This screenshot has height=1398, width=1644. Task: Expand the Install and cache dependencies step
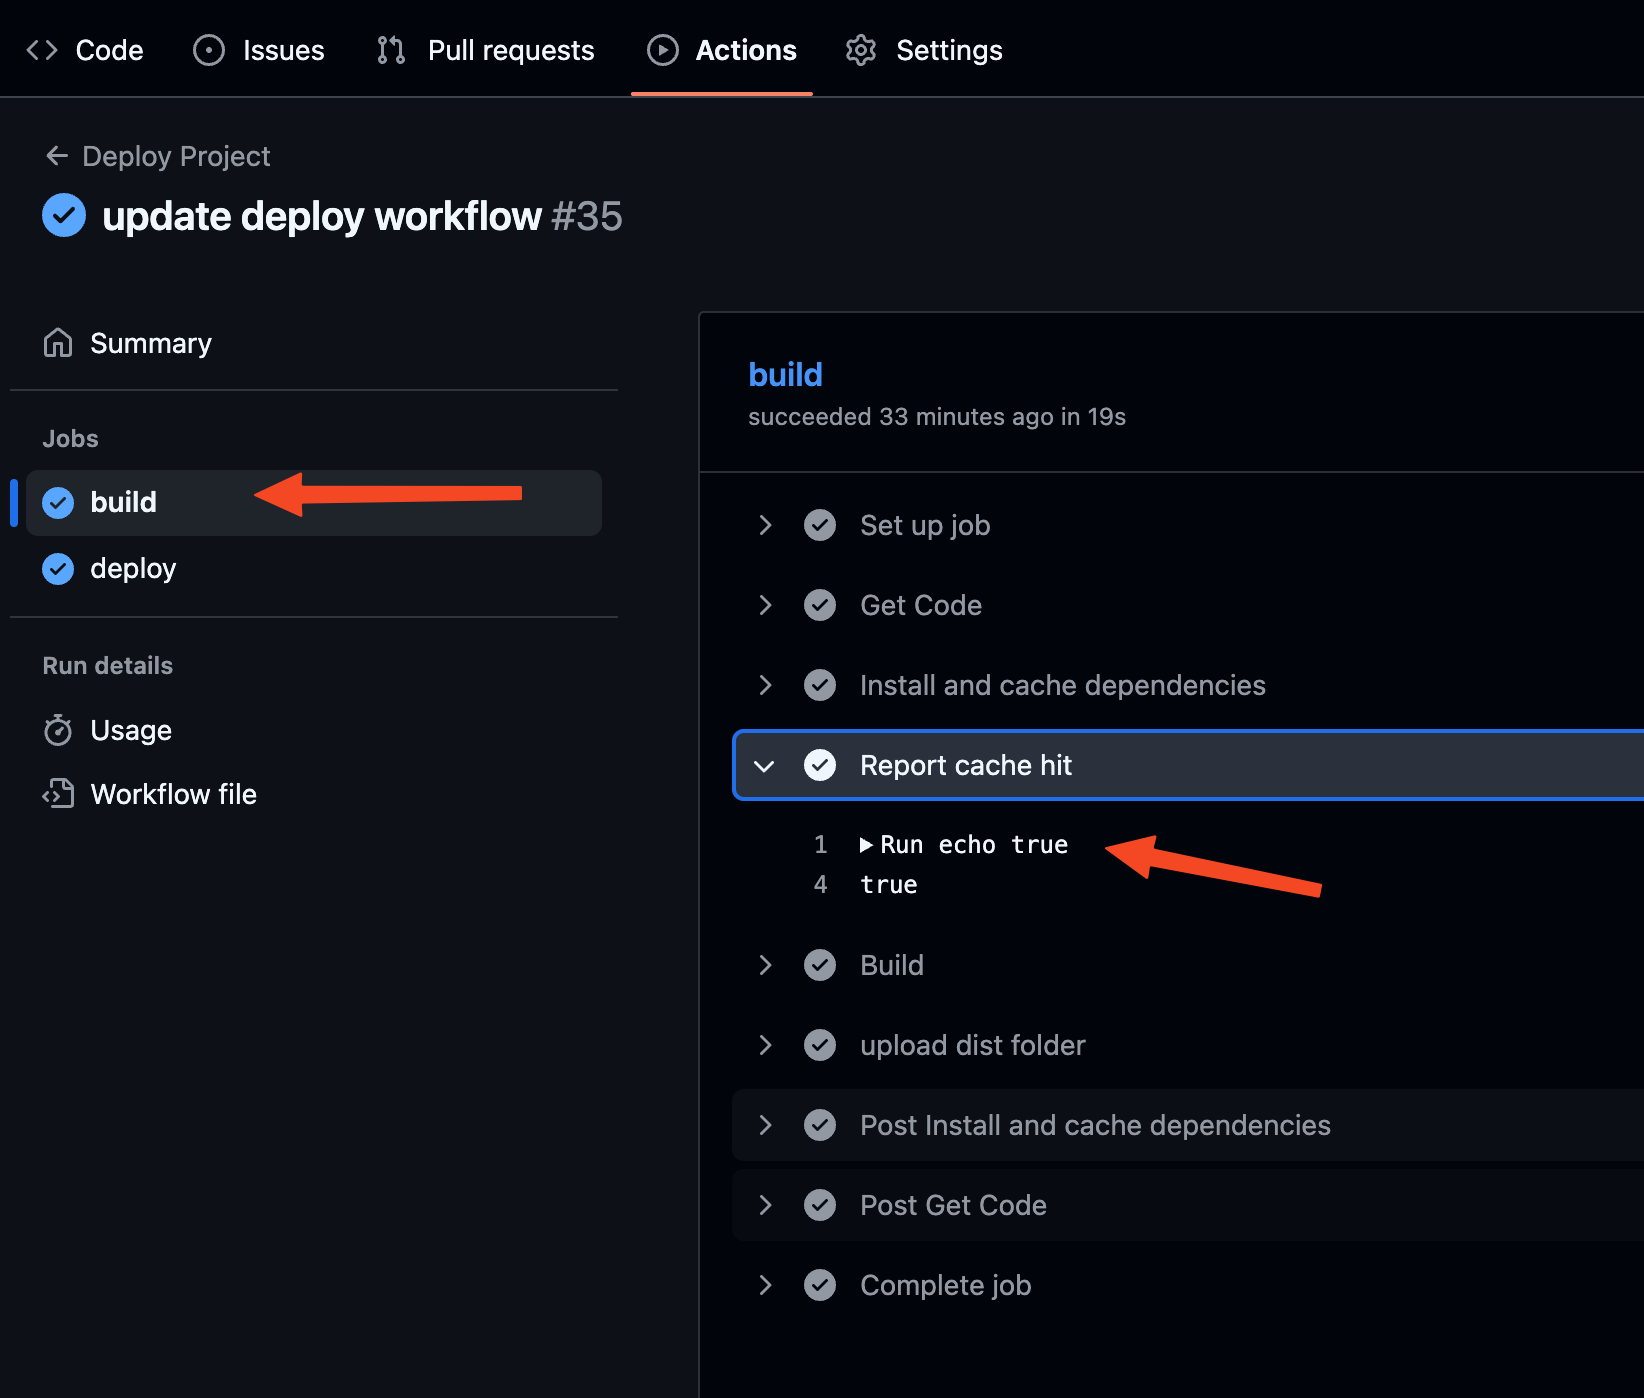[765, 685]
